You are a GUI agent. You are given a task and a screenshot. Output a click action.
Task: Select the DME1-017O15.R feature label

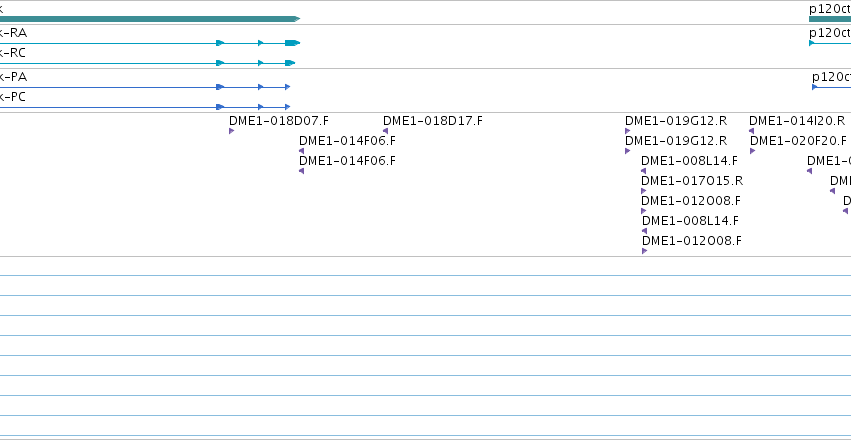tap(692, 181)
